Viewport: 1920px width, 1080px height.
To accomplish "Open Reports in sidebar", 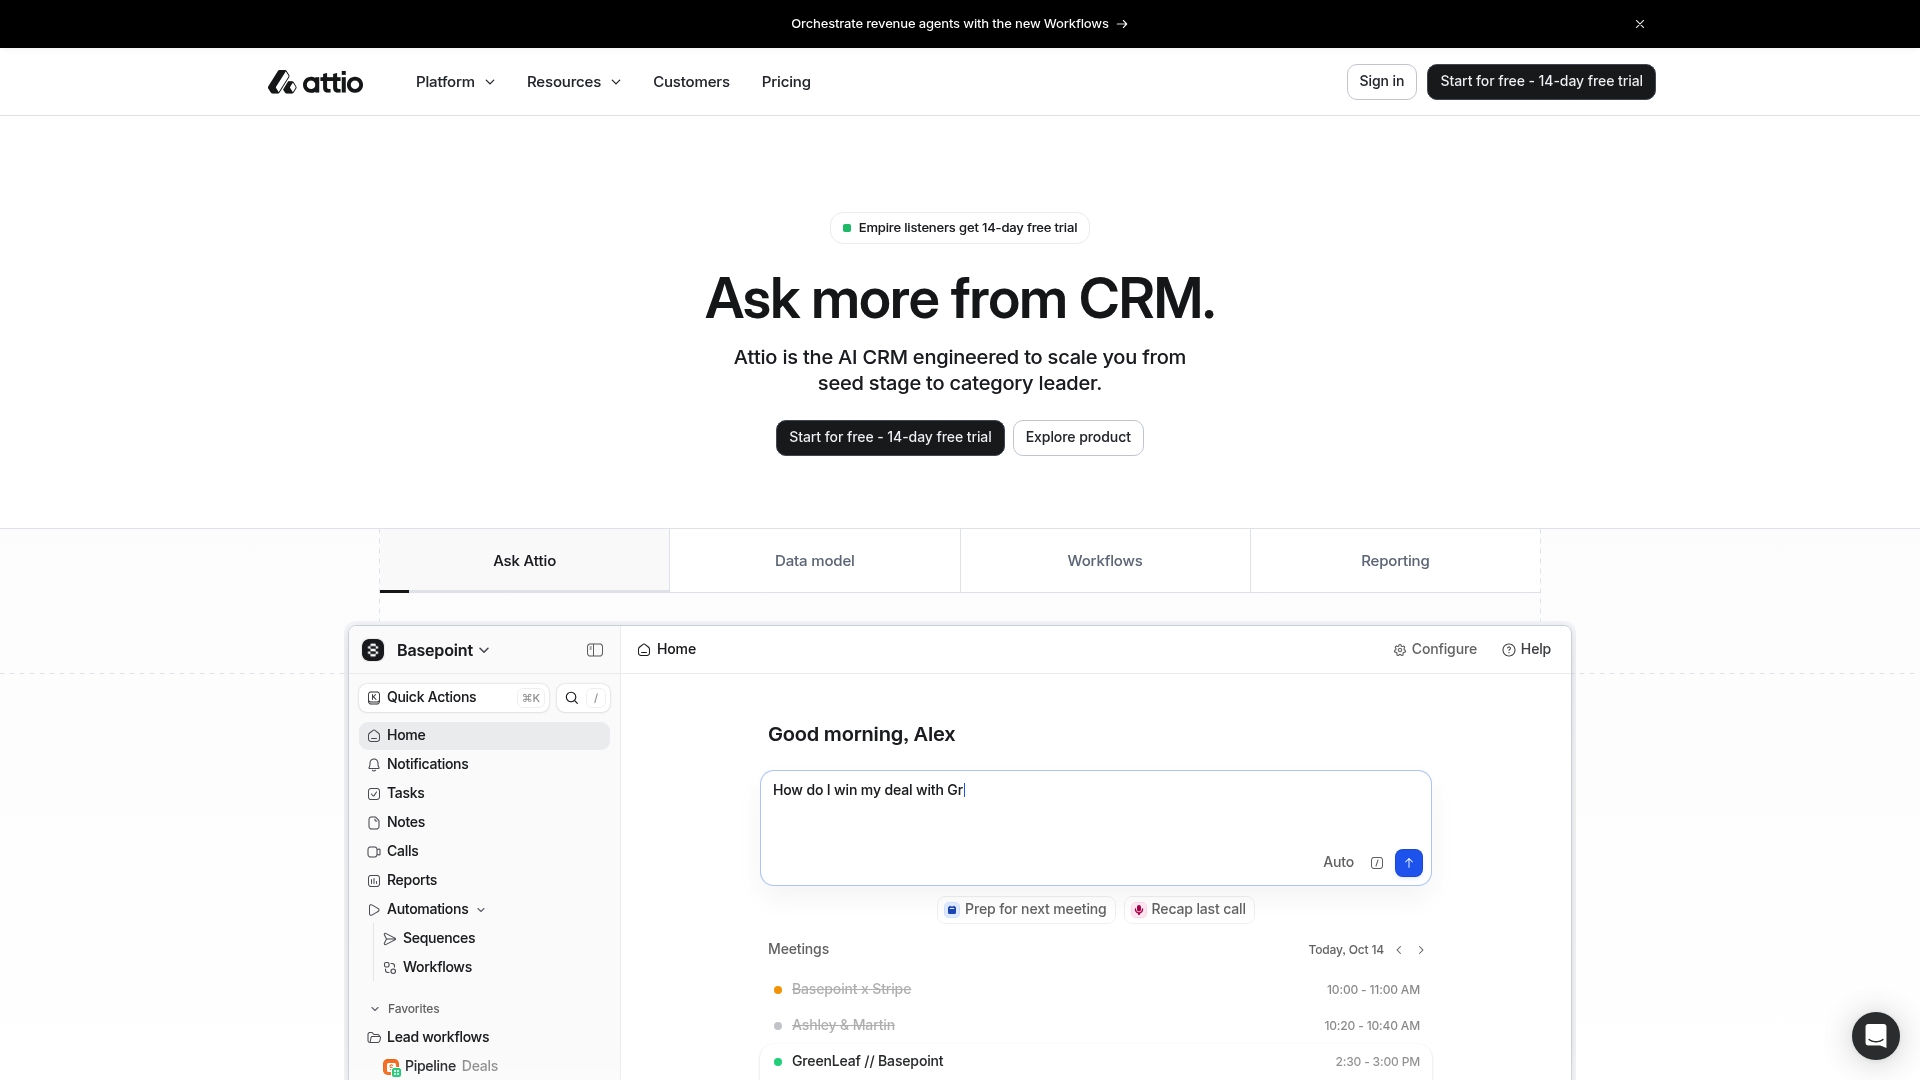I will pos(484,881).
